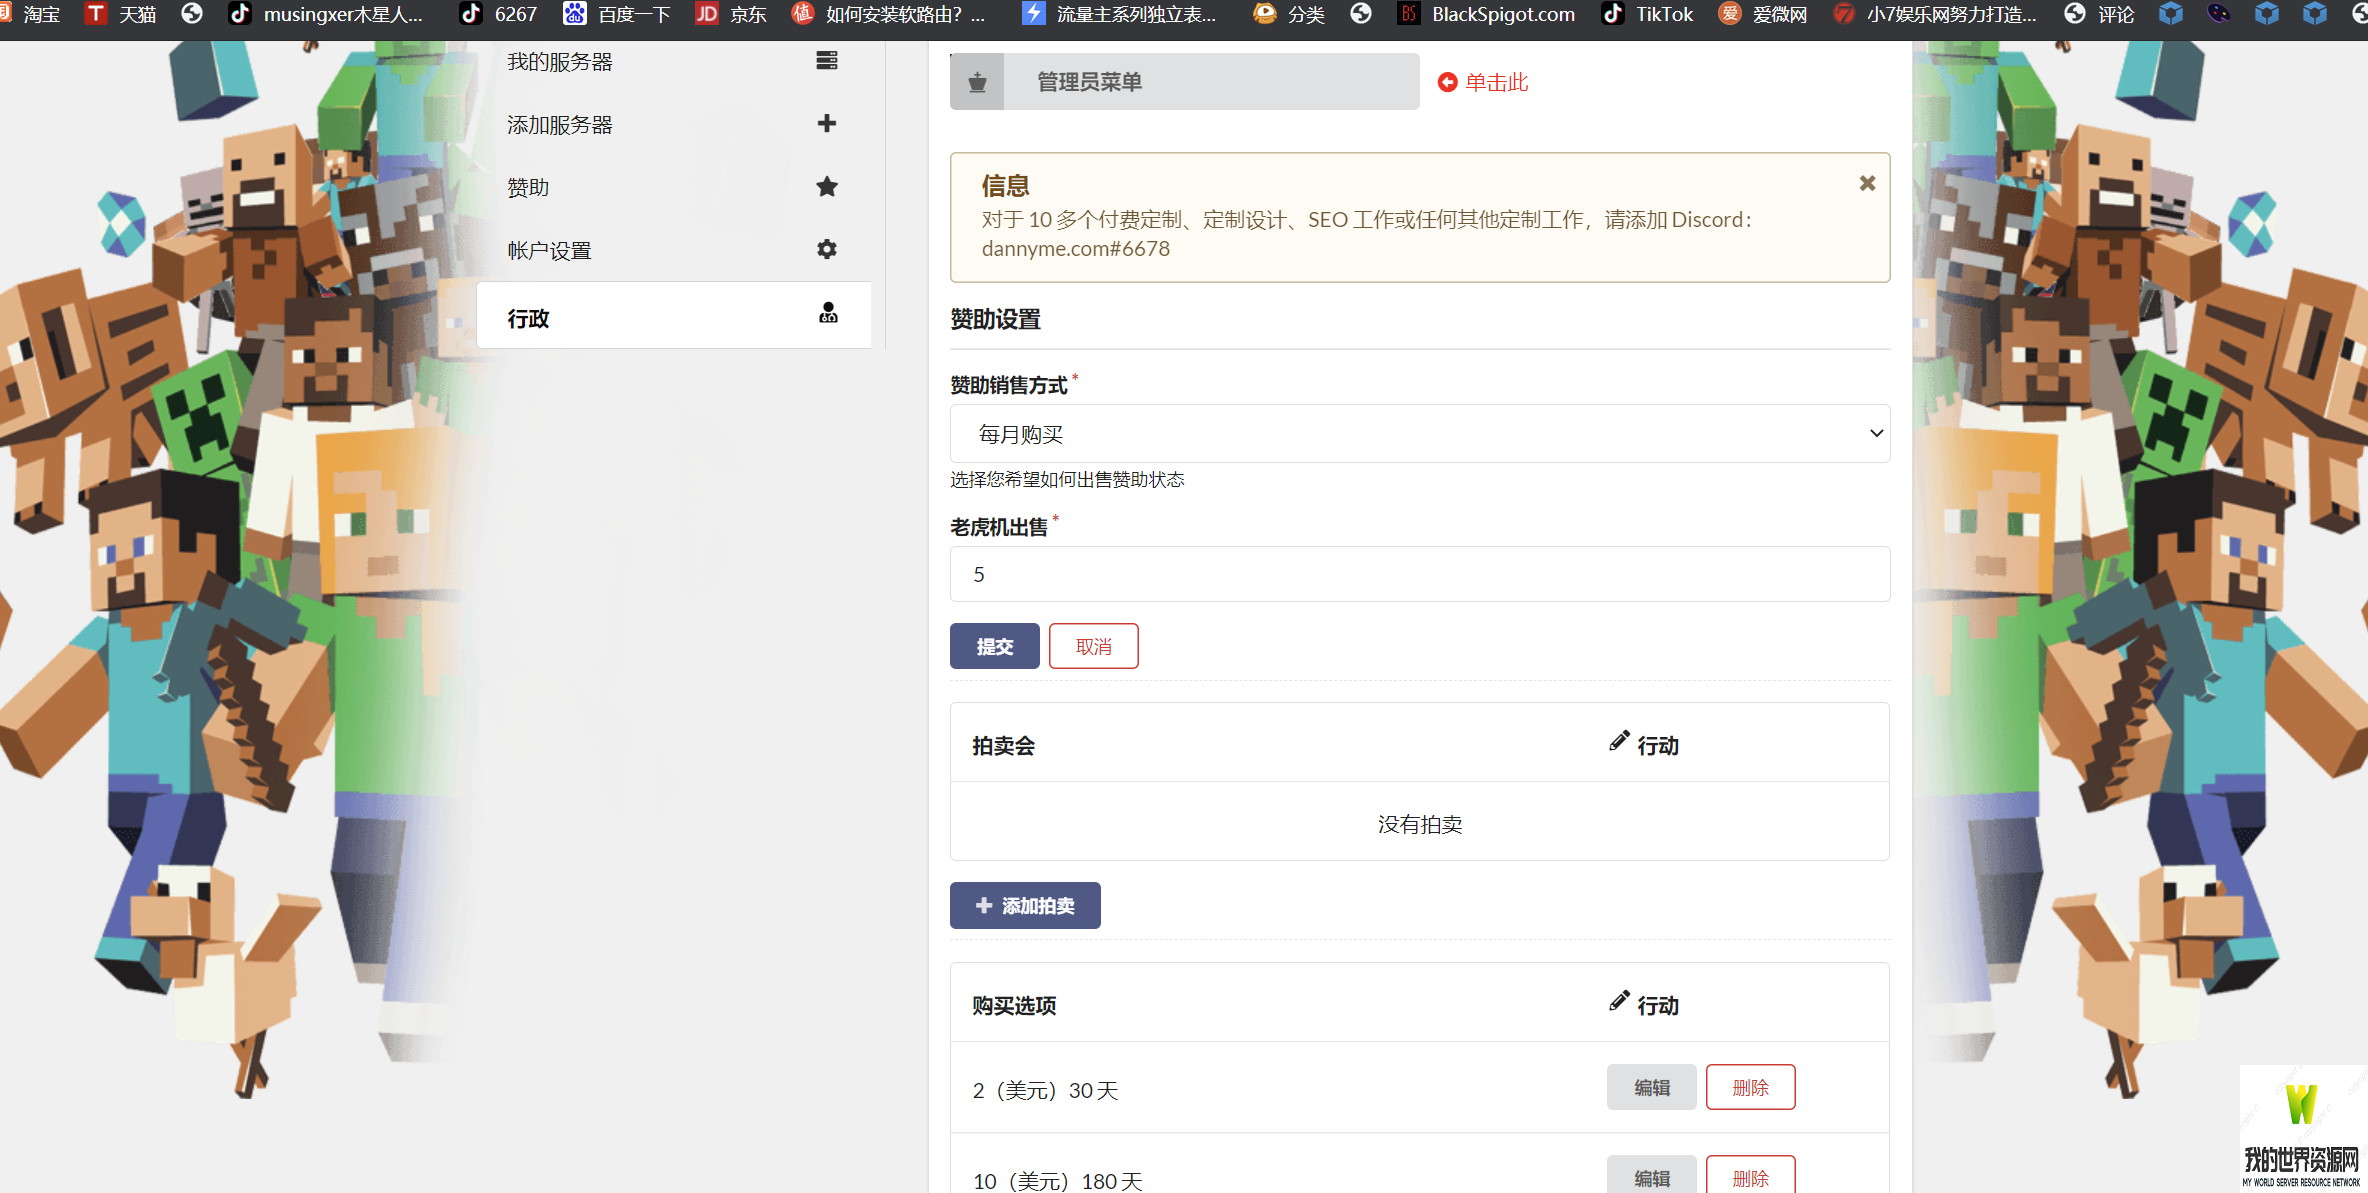Click the crown icon in 管理员菜单
2368x1193 pixels.
[977, 82]
